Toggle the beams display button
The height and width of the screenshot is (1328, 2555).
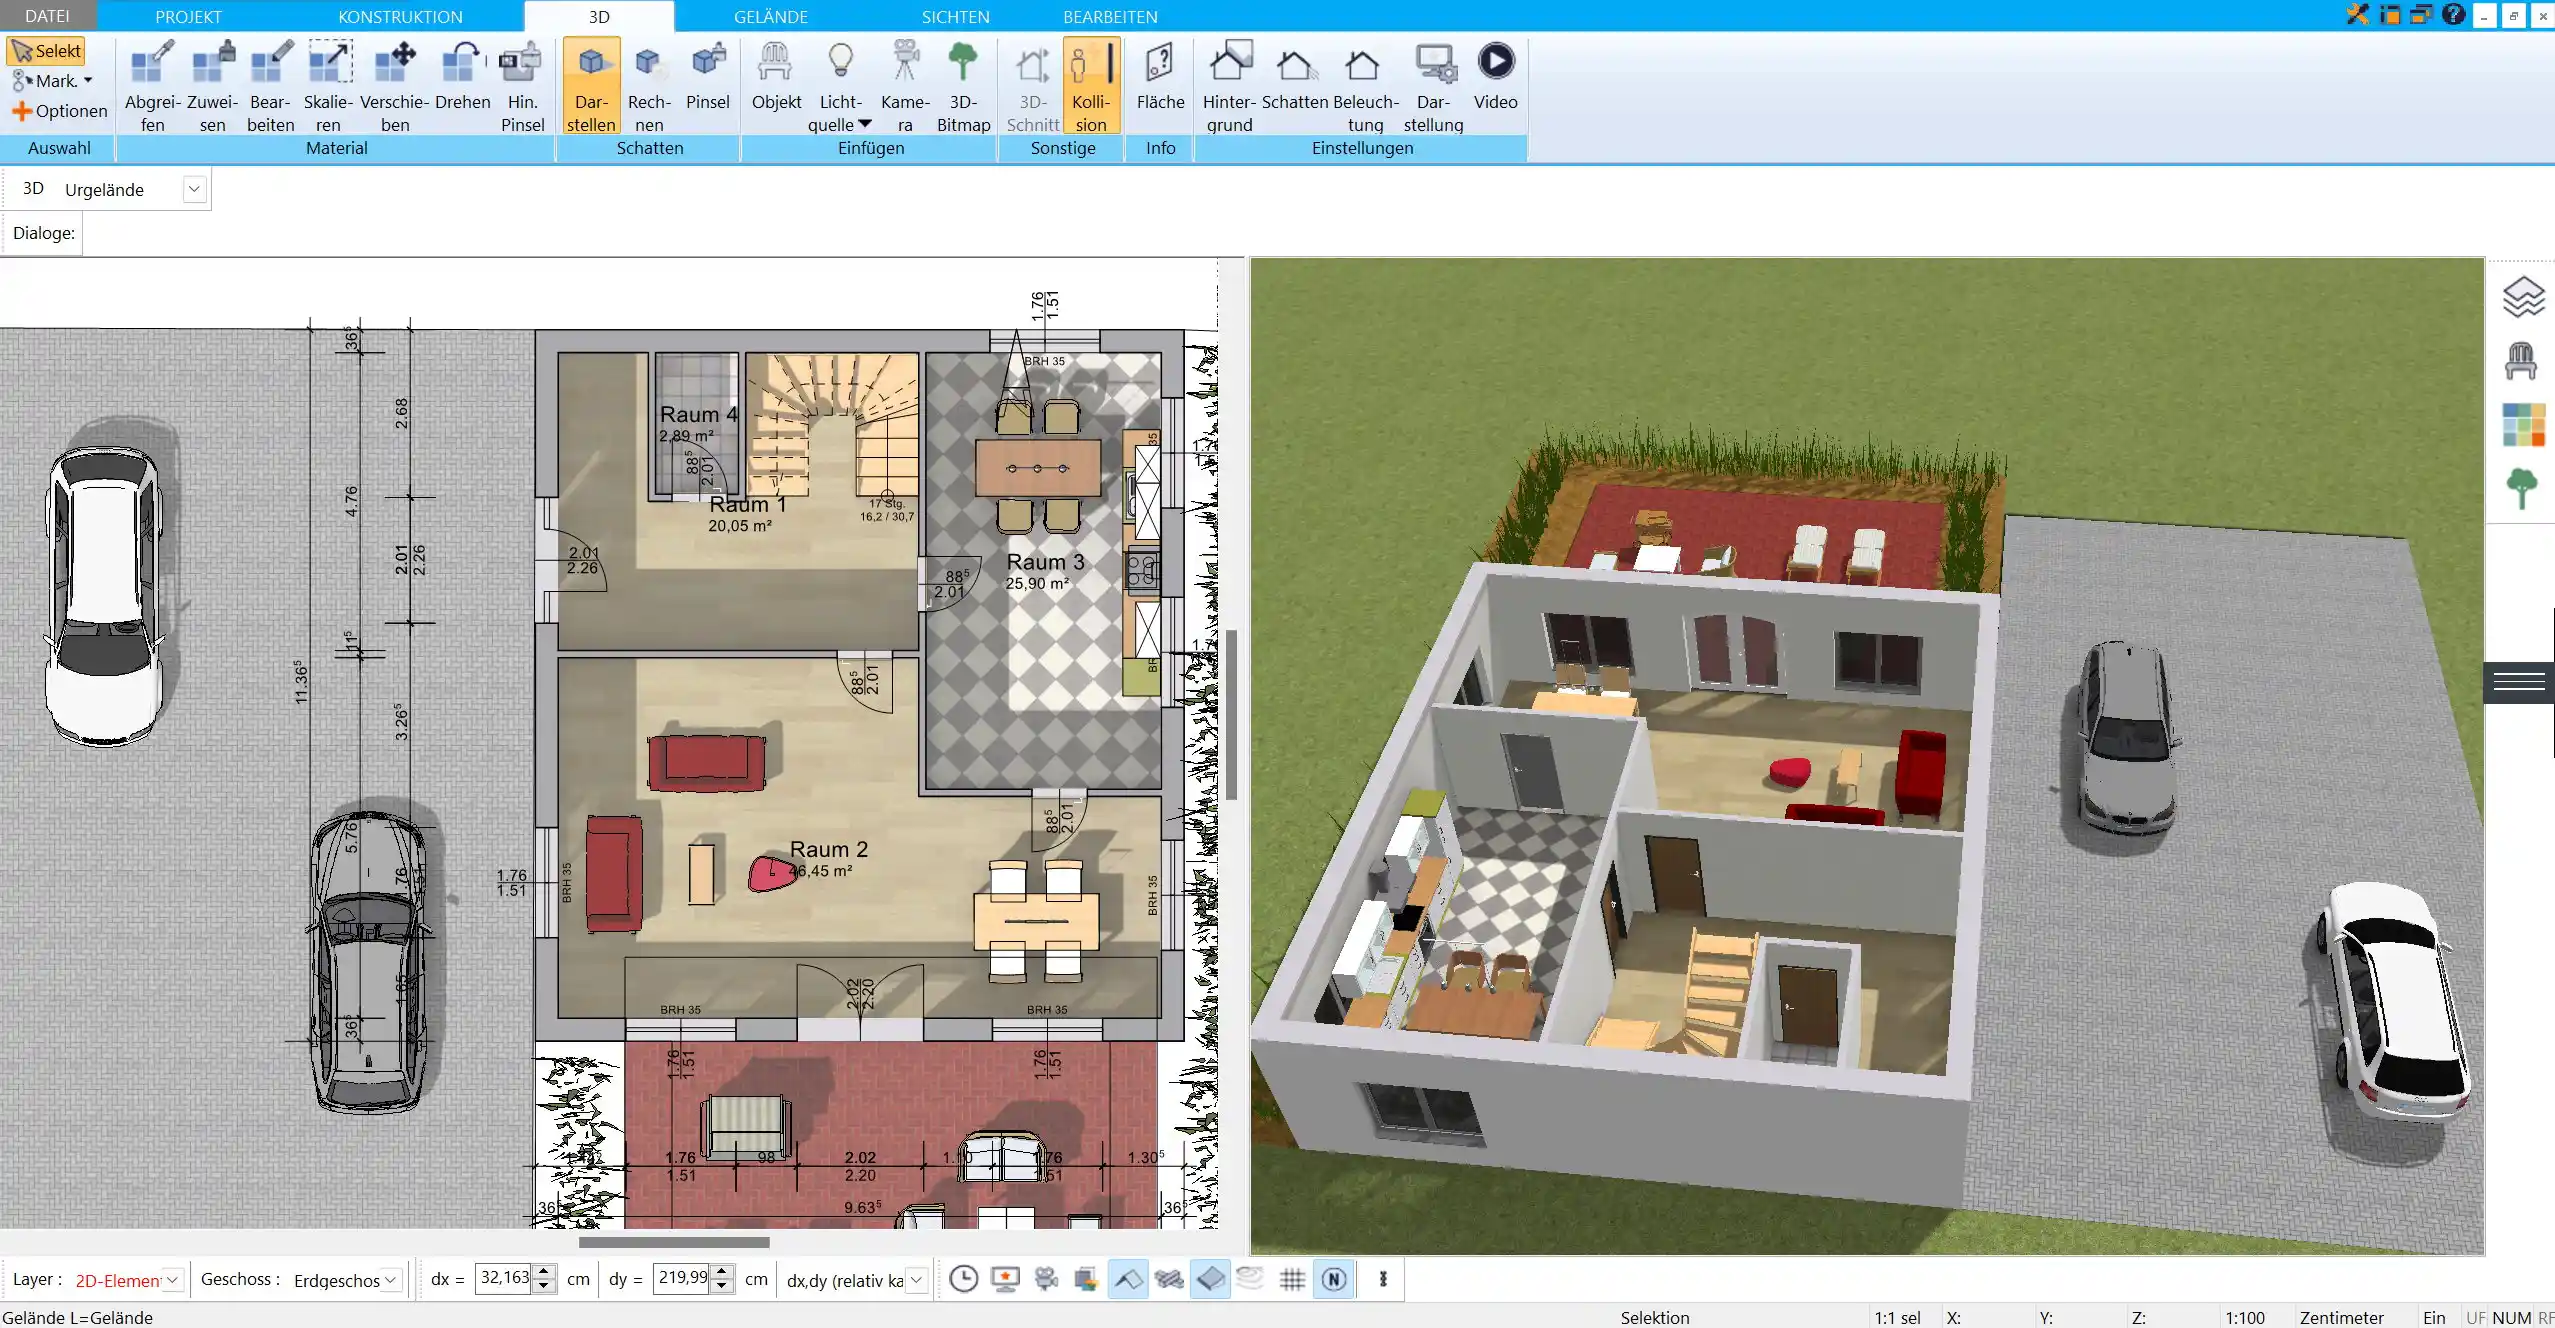coord(1169,1279)
